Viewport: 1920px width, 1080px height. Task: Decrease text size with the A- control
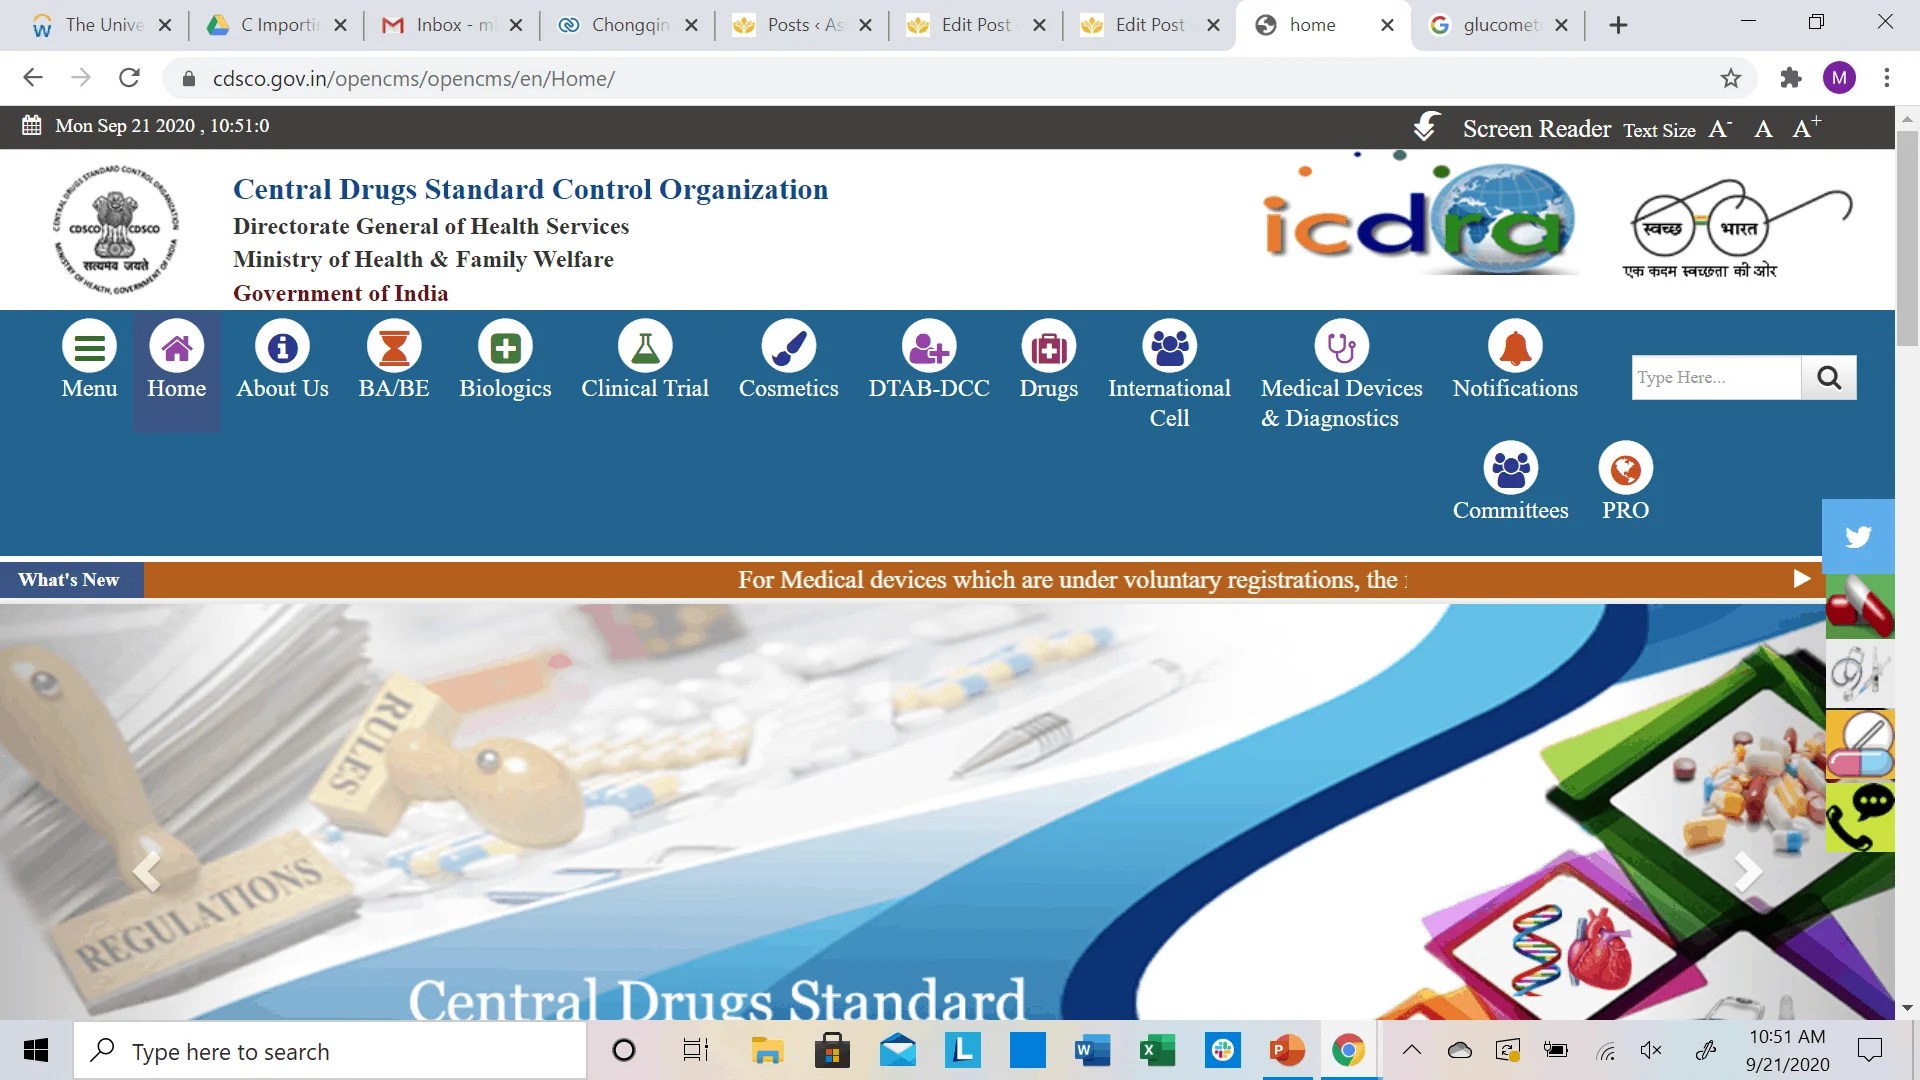[x=1719, y=127]
